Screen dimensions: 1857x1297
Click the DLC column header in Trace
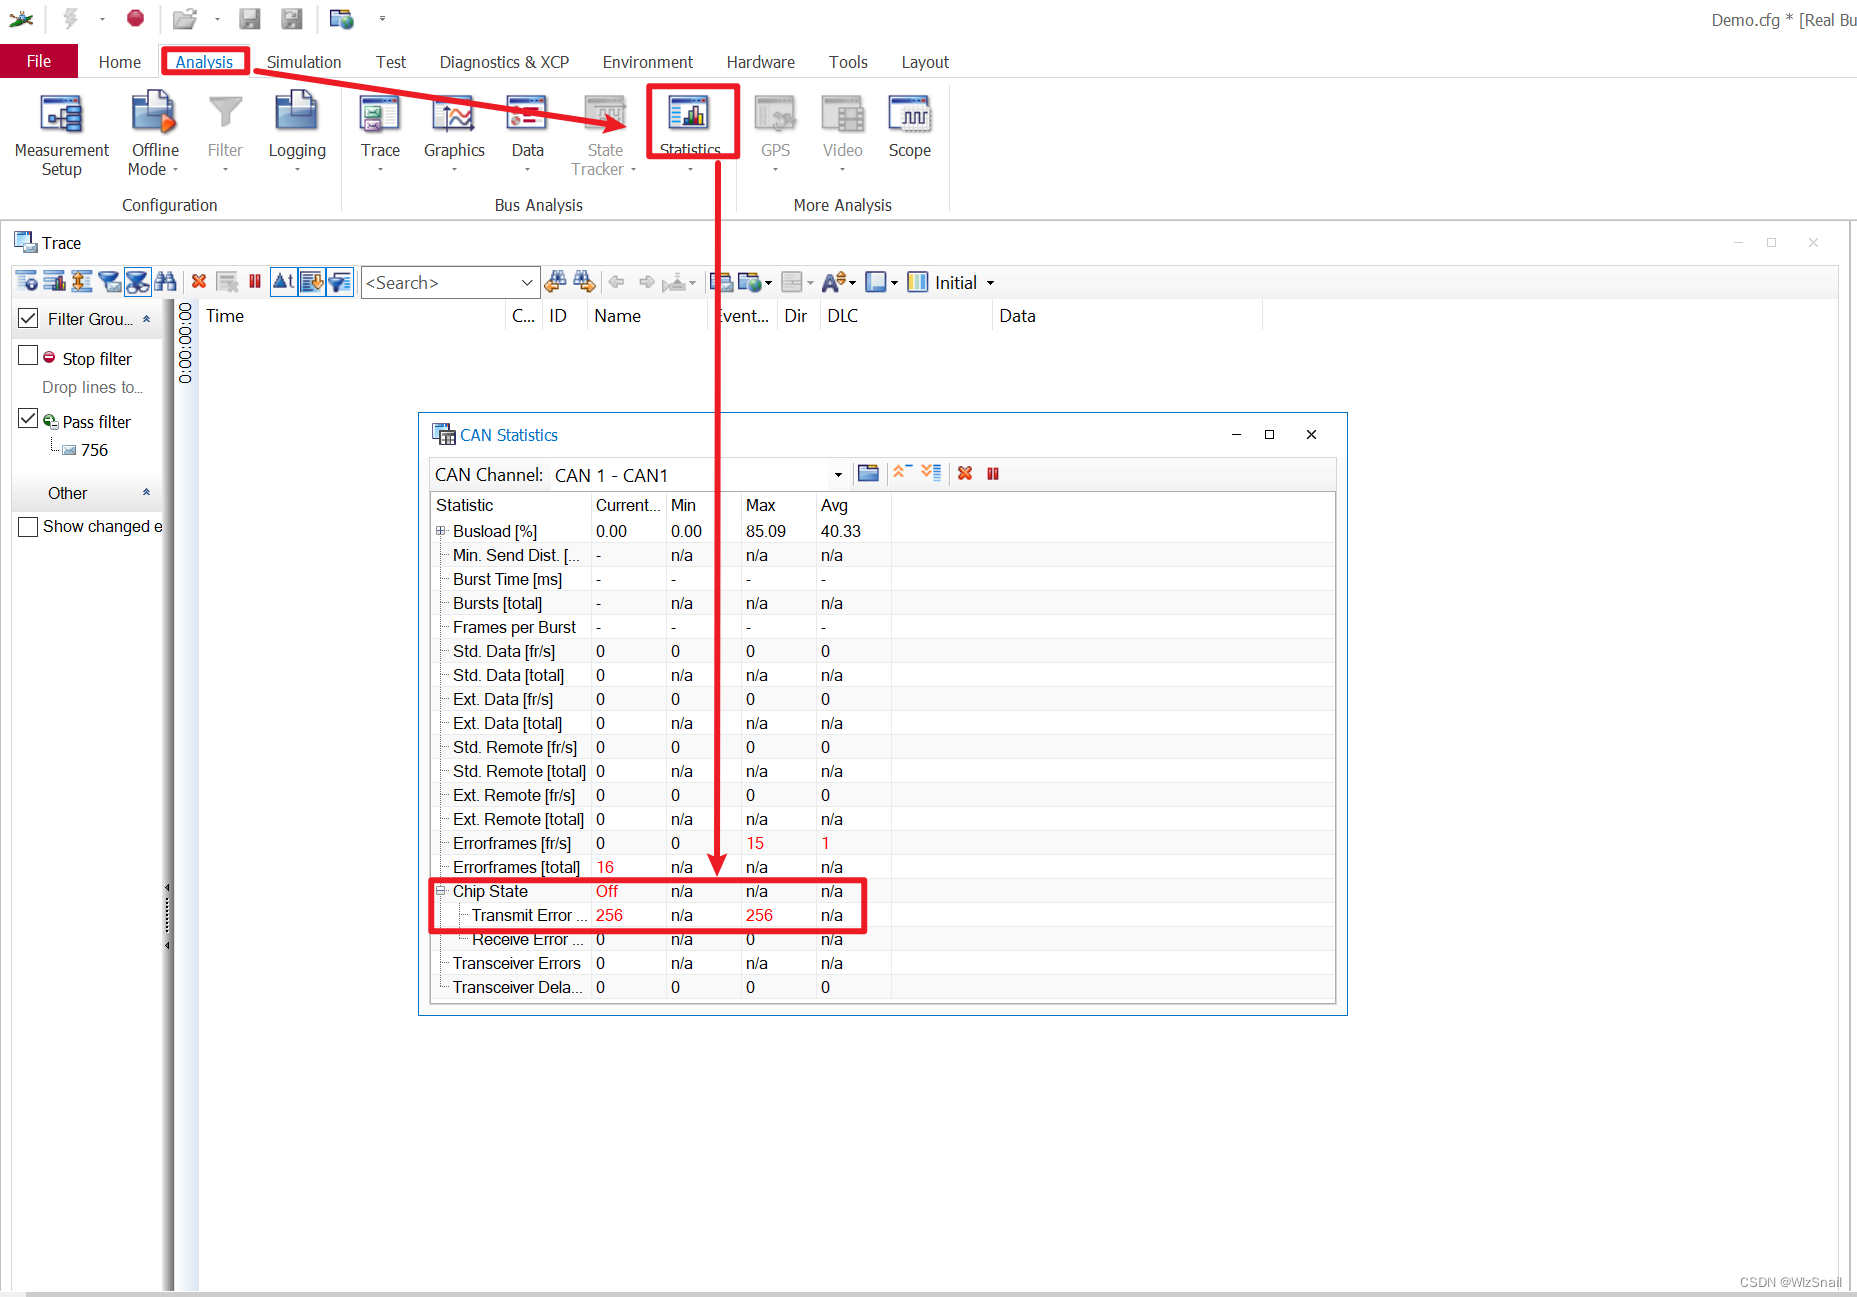pos(906,316)
